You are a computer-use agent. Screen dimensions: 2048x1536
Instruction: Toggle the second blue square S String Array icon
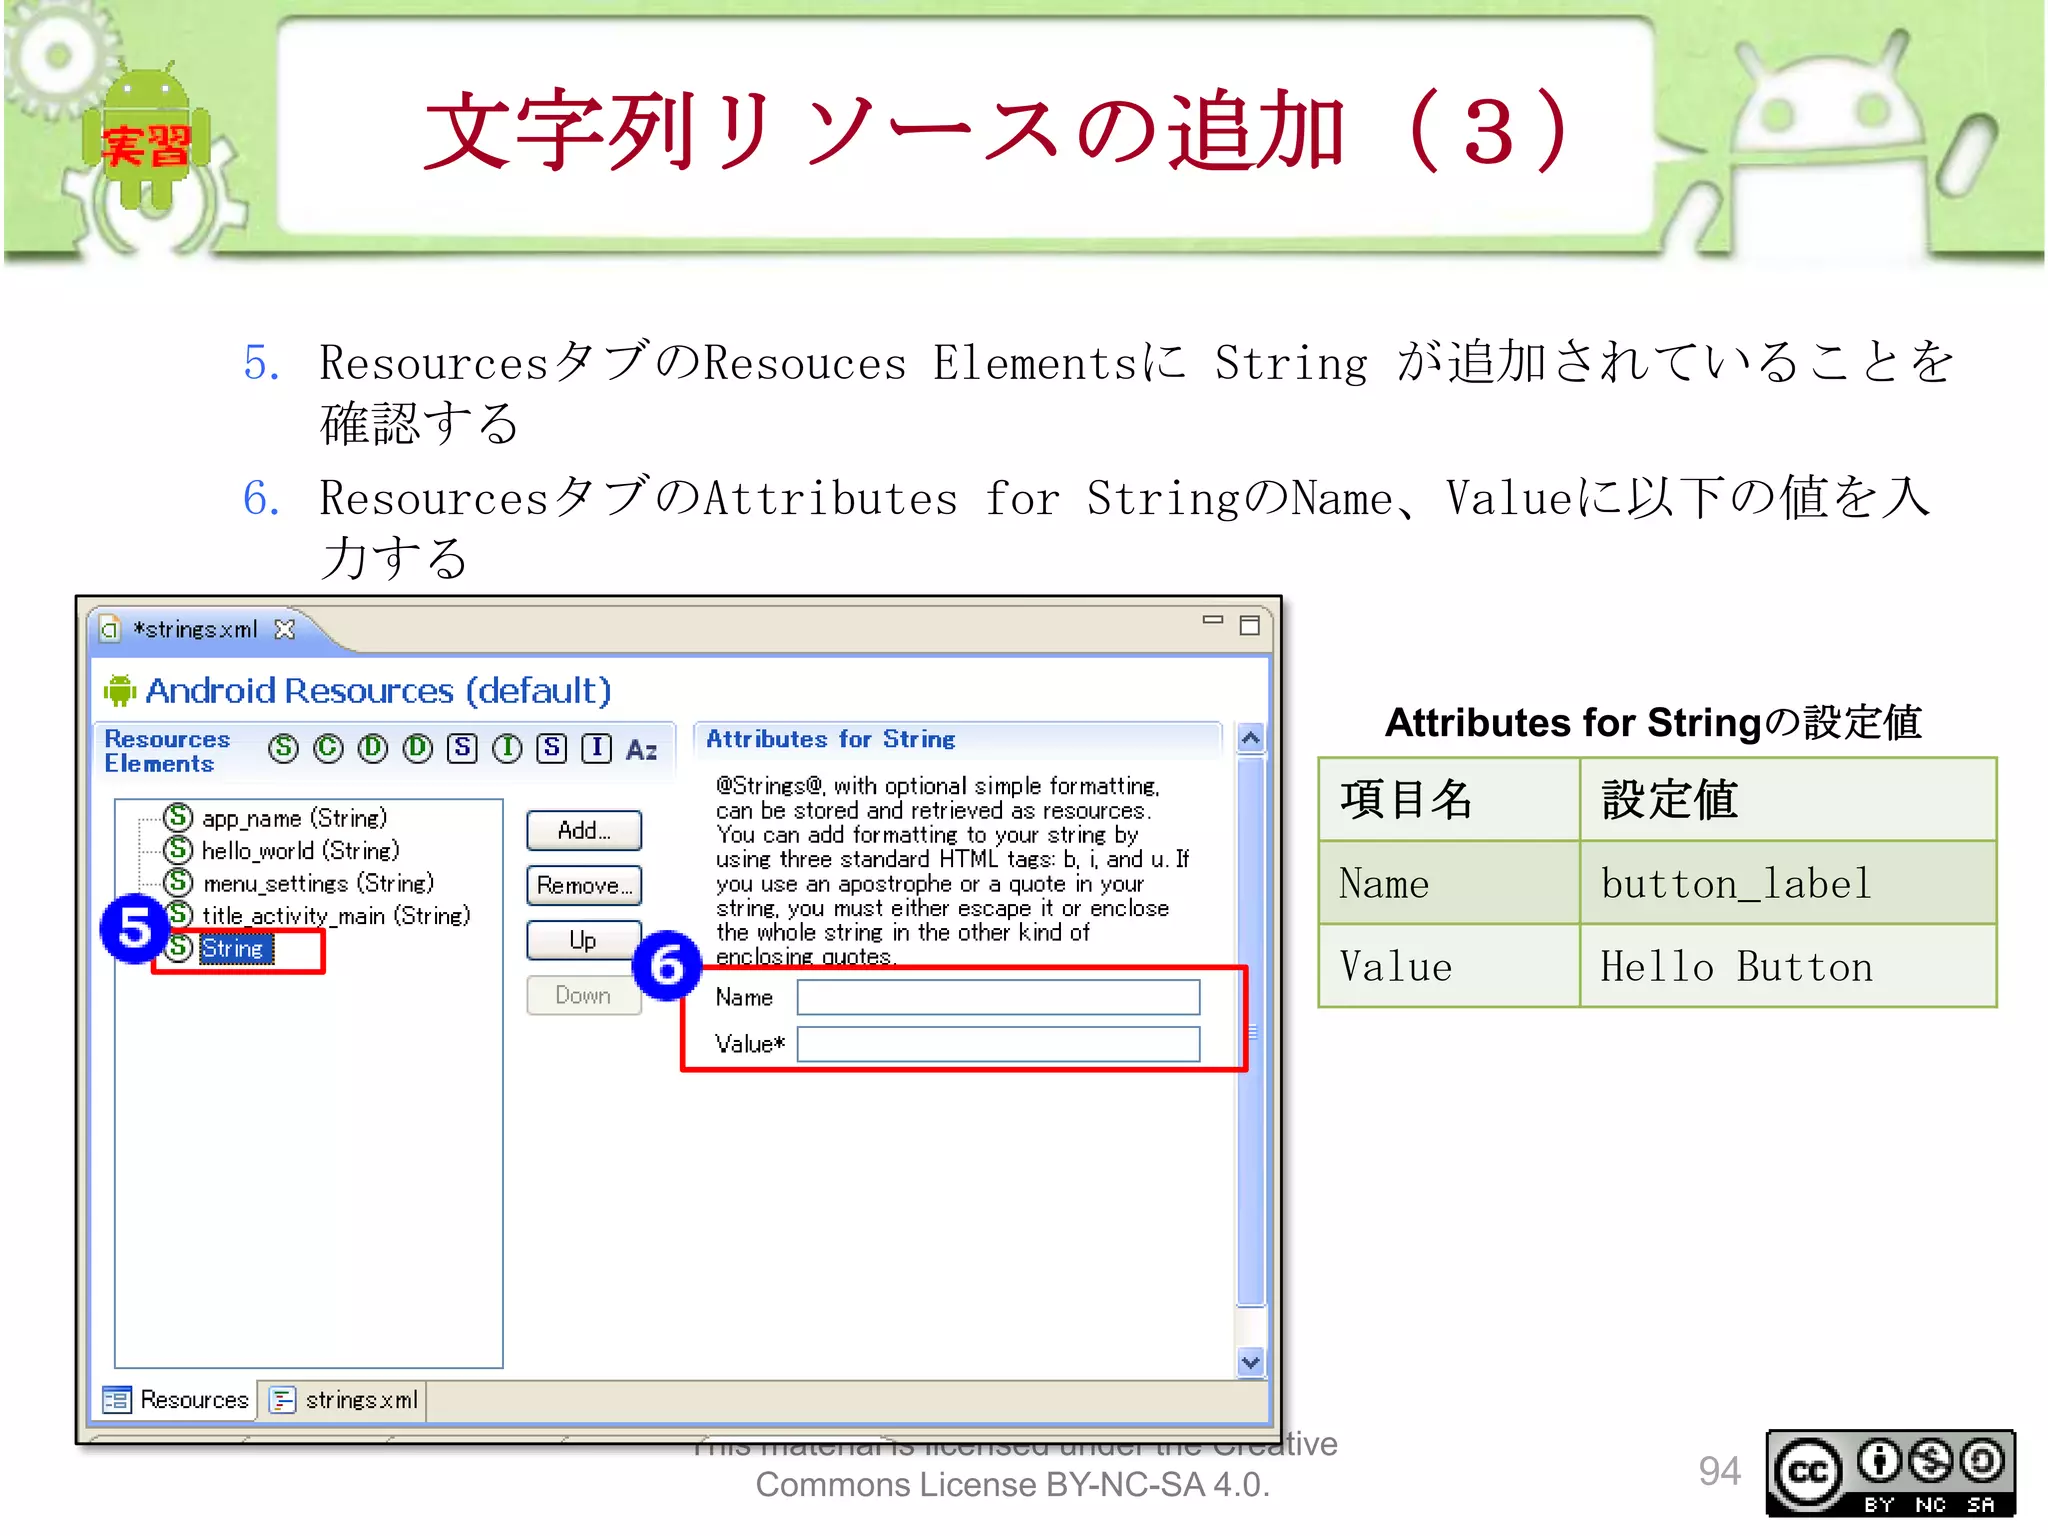[x=552, y=748]
